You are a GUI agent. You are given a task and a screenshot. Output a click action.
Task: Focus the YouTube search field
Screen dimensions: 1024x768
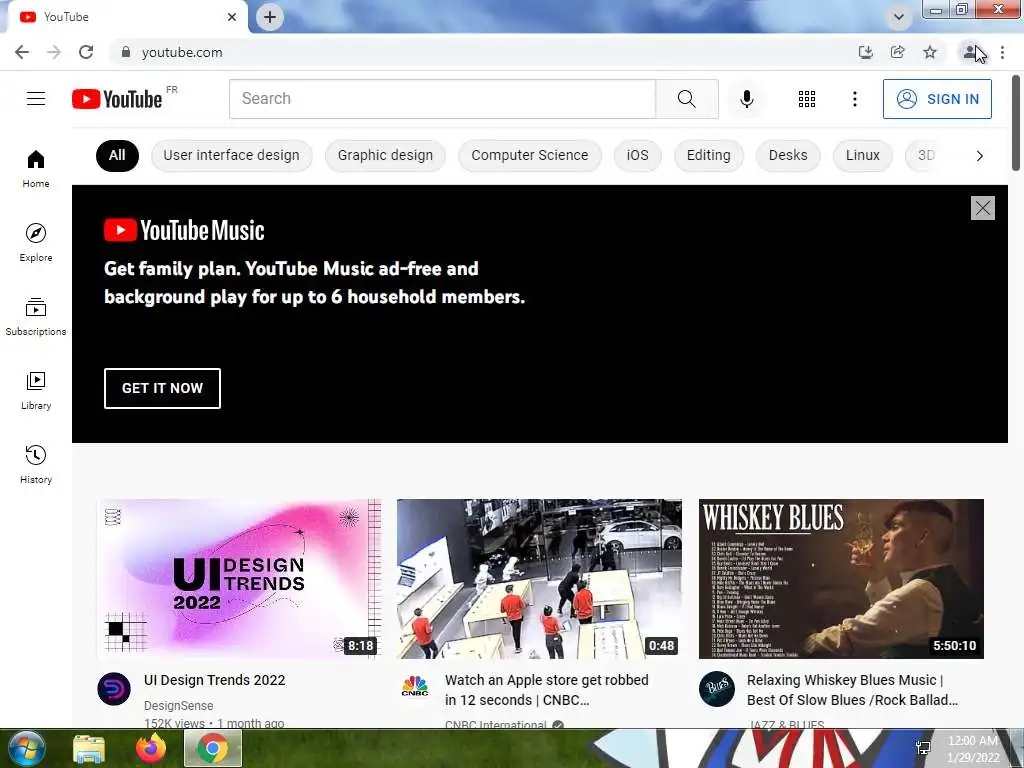pos(442,99)
